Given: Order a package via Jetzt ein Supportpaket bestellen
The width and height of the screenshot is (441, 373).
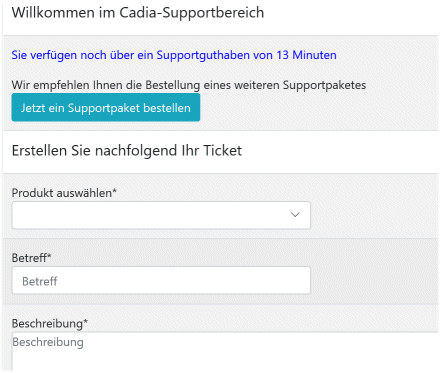Looking at the screenshot, I should click(x=106, y=107).
